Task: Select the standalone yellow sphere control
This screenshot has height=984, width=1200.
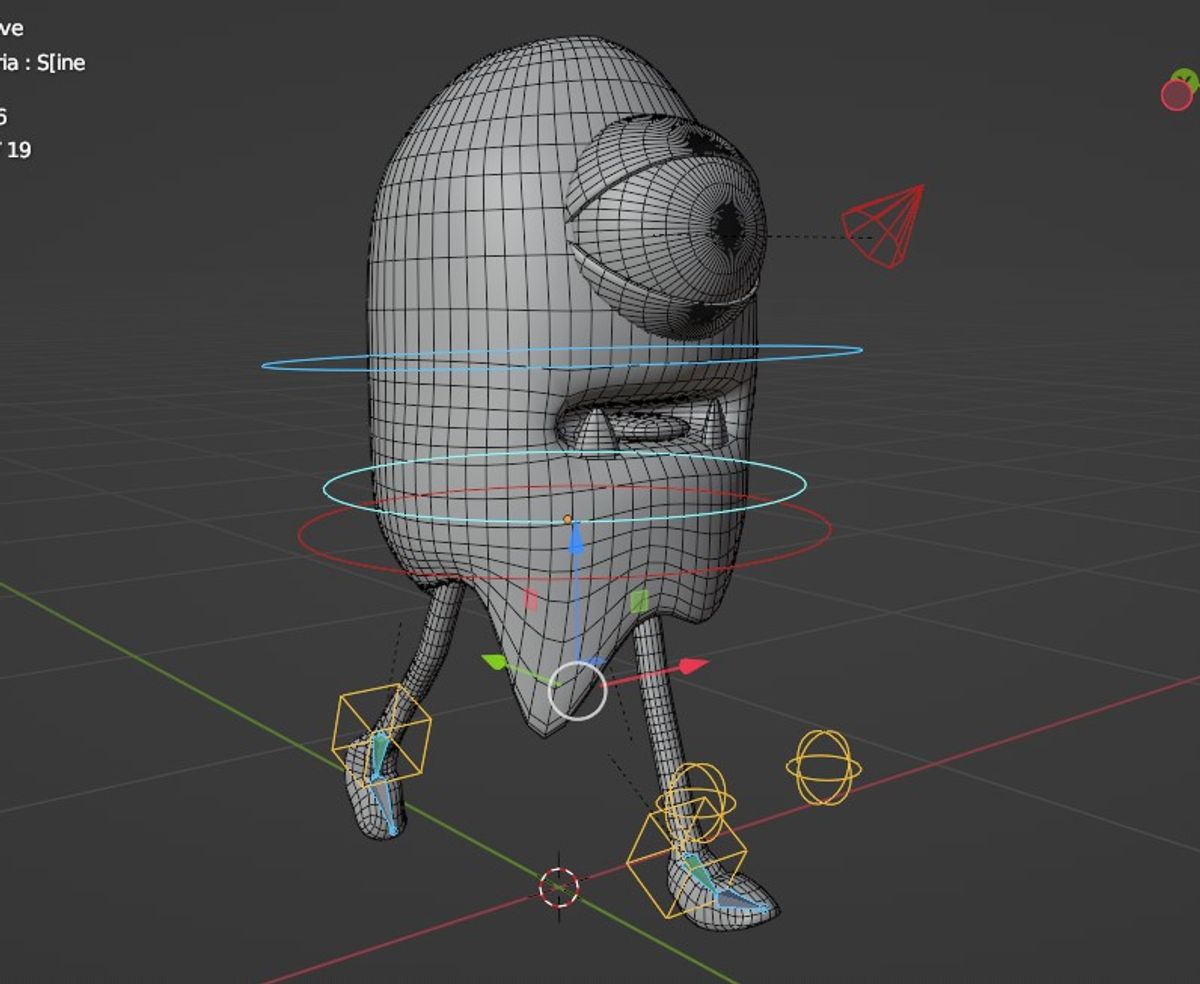Action: (x=824, y=767)
